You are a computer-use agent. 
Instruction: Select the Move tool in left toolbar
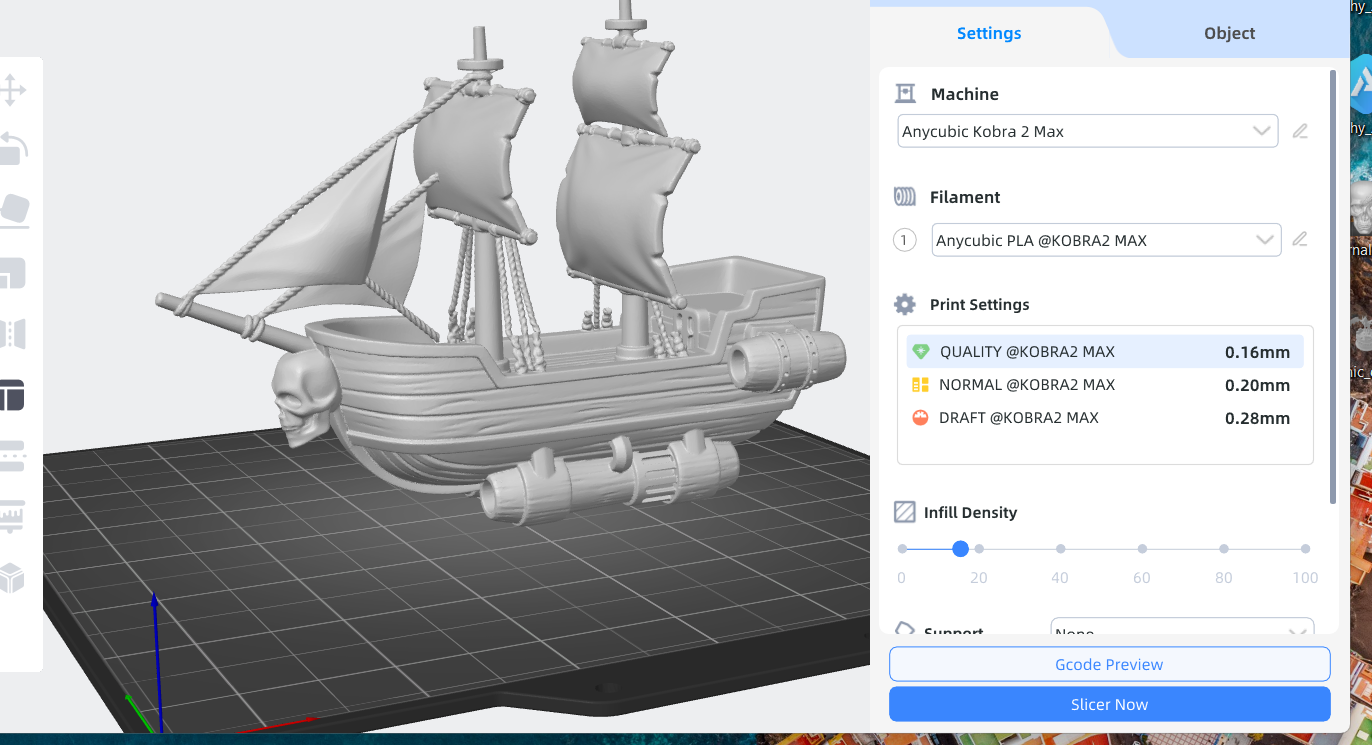coord(13,90)
